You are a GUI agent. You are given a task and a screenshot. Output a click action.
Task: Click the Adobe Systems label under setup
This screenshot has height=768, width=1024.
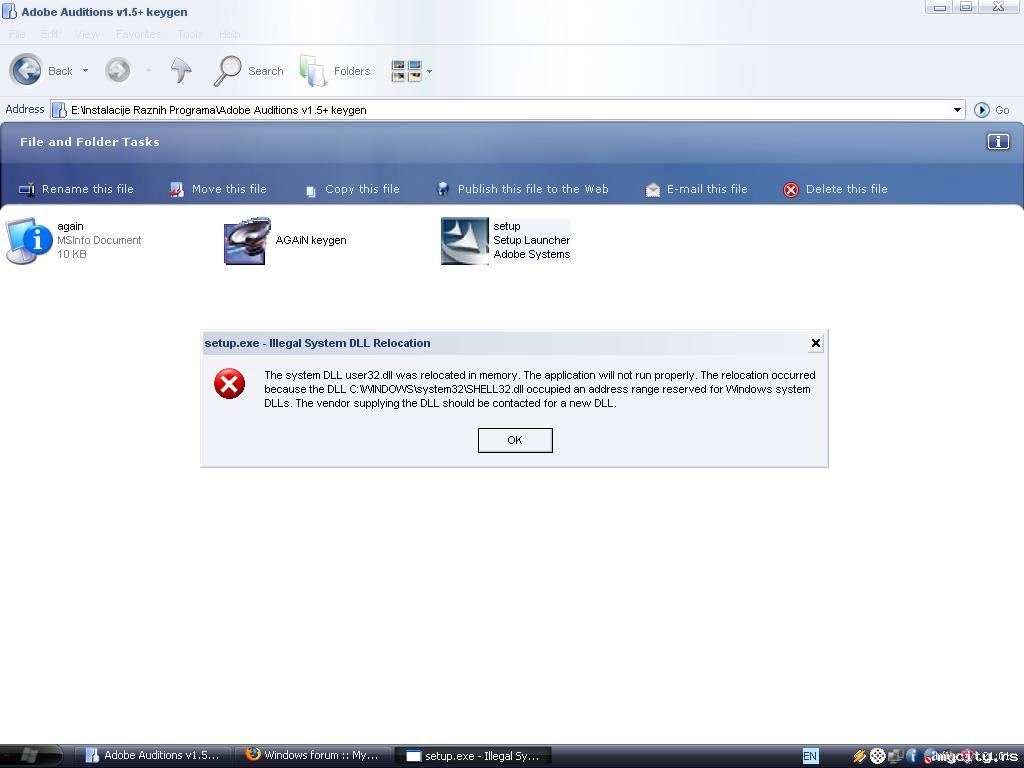532,255
